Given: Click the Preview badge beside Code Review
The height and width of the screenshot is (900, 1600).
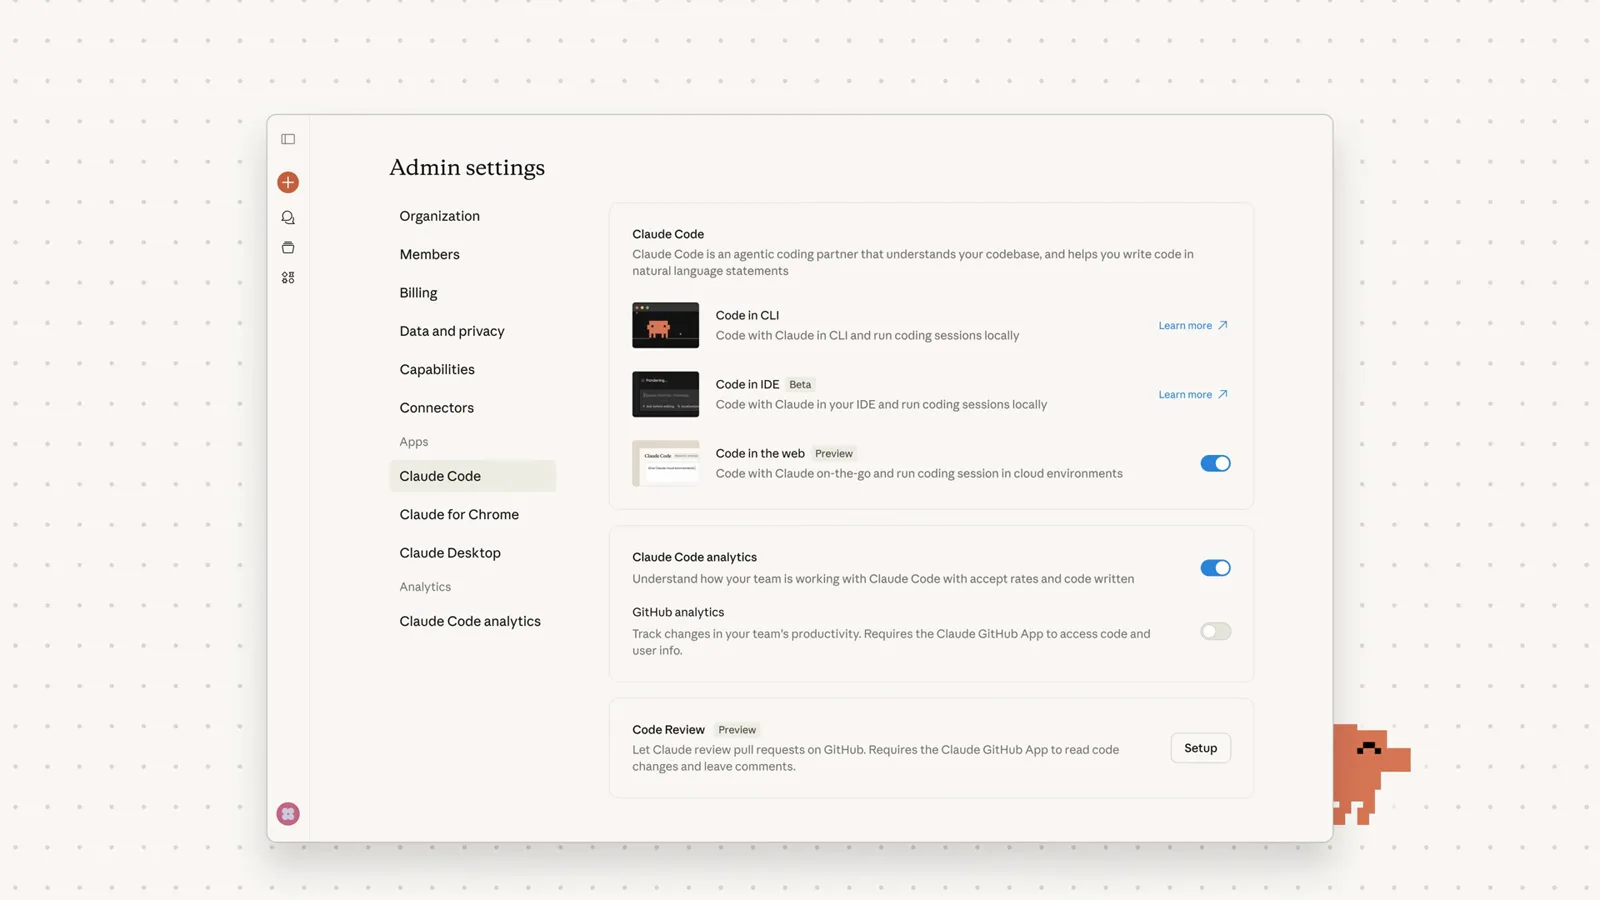Looking at the screenshot, I should (x=737, y=730).
